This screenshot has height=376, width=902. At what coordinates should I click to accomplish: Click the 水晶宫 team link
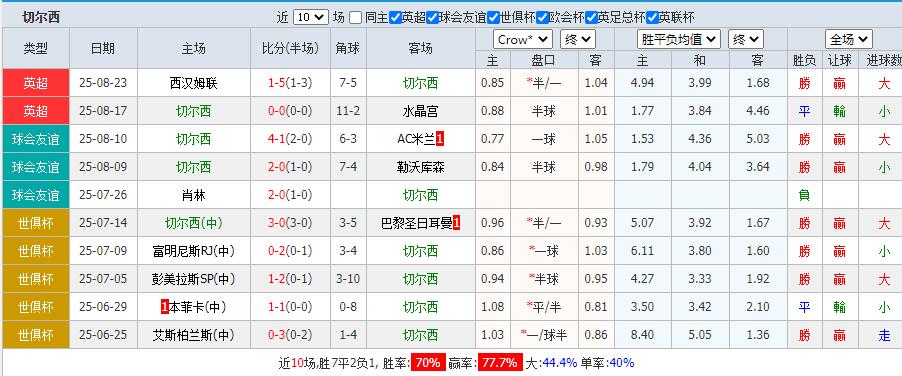[x=421, y=112]
